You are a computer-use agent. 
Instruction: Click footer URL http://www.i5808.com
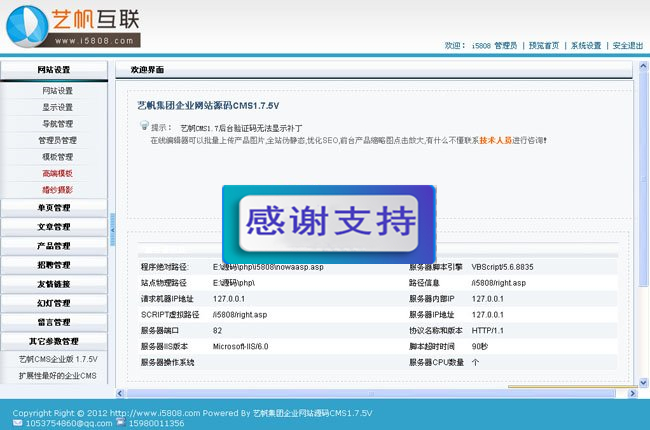[x=155, y=413]
